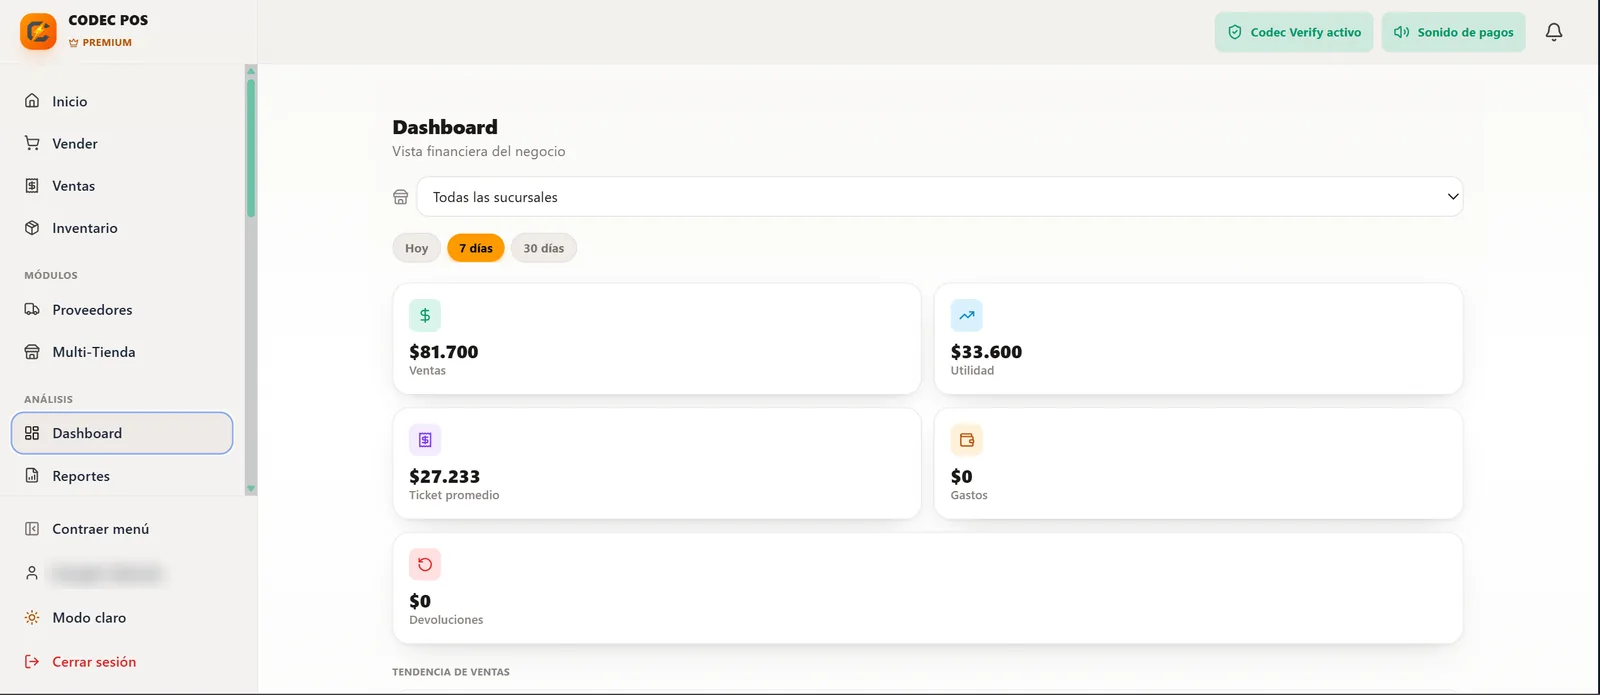Image resolution: width=1600 pixels, height=695 pixels.
Task: Click the Vender cart icon
Action: pos(32,143)
